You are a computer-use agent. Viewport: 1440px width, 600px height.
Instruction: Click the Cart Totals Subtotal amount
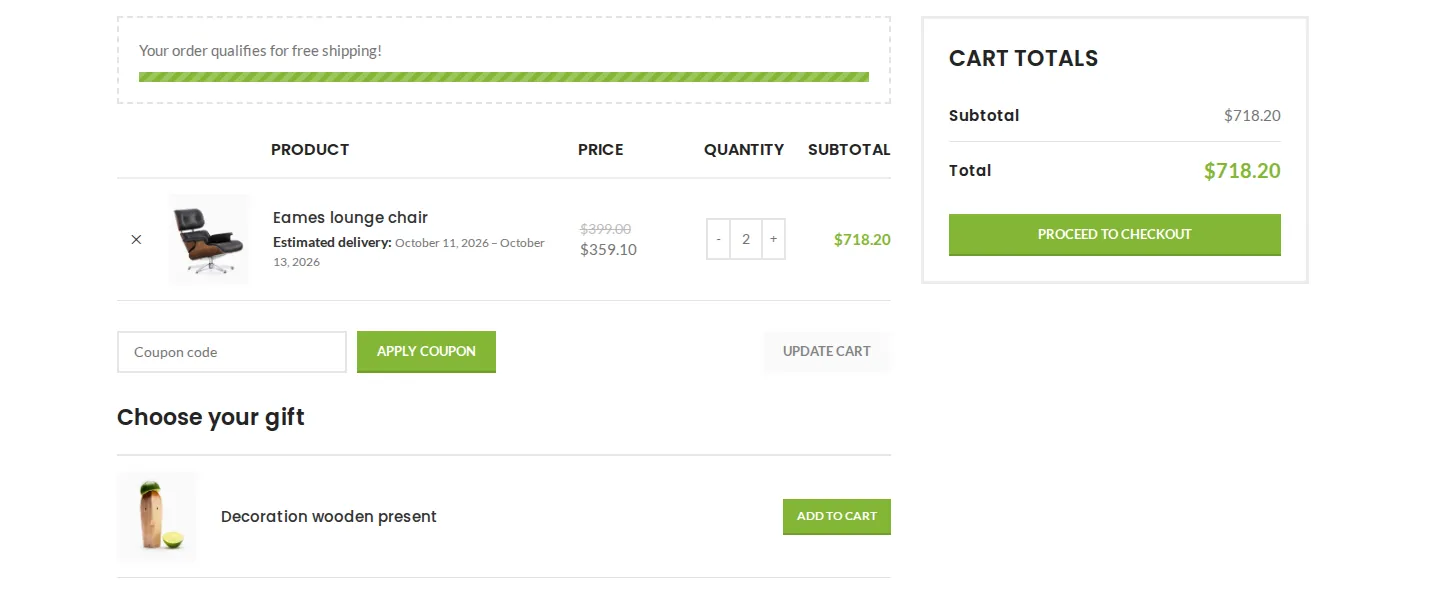(1252, 115)
